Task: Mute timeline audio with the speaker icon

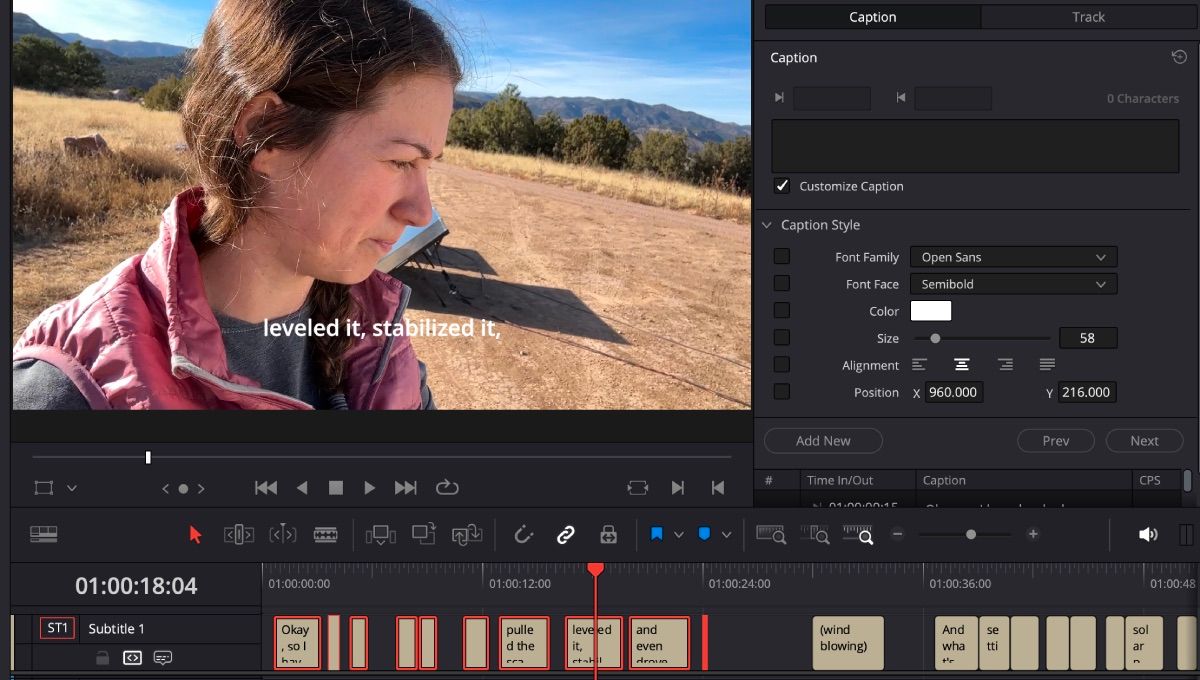Action: (x=1147, y=533)
